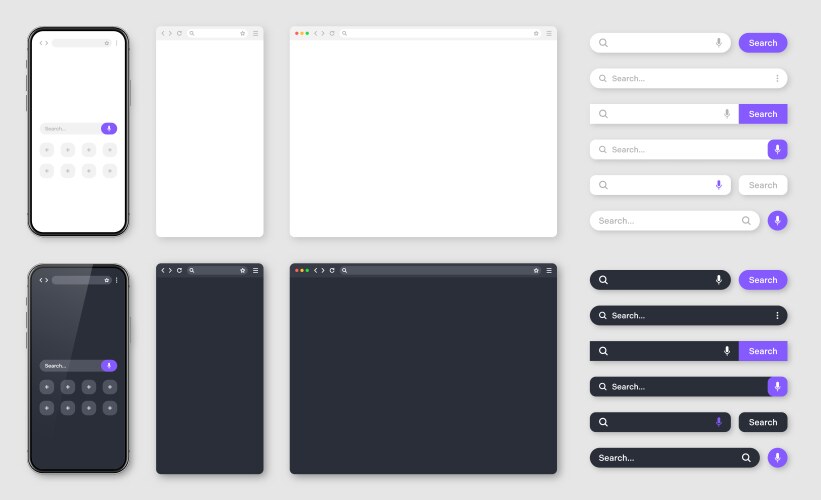Tap the purple microphone button on the light phone

pyautogui.click(x=109, y=129)
